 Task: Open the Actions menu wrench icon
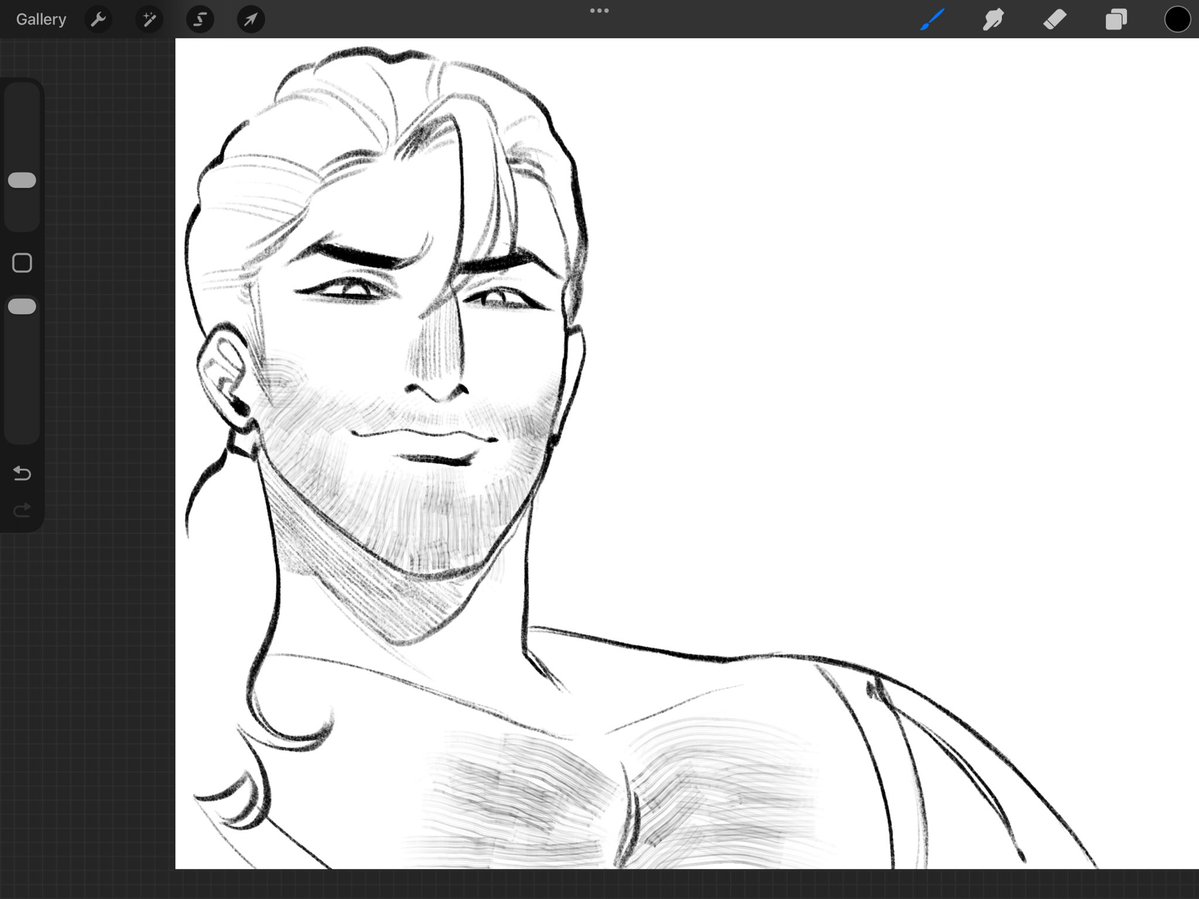tap(98, 19)
